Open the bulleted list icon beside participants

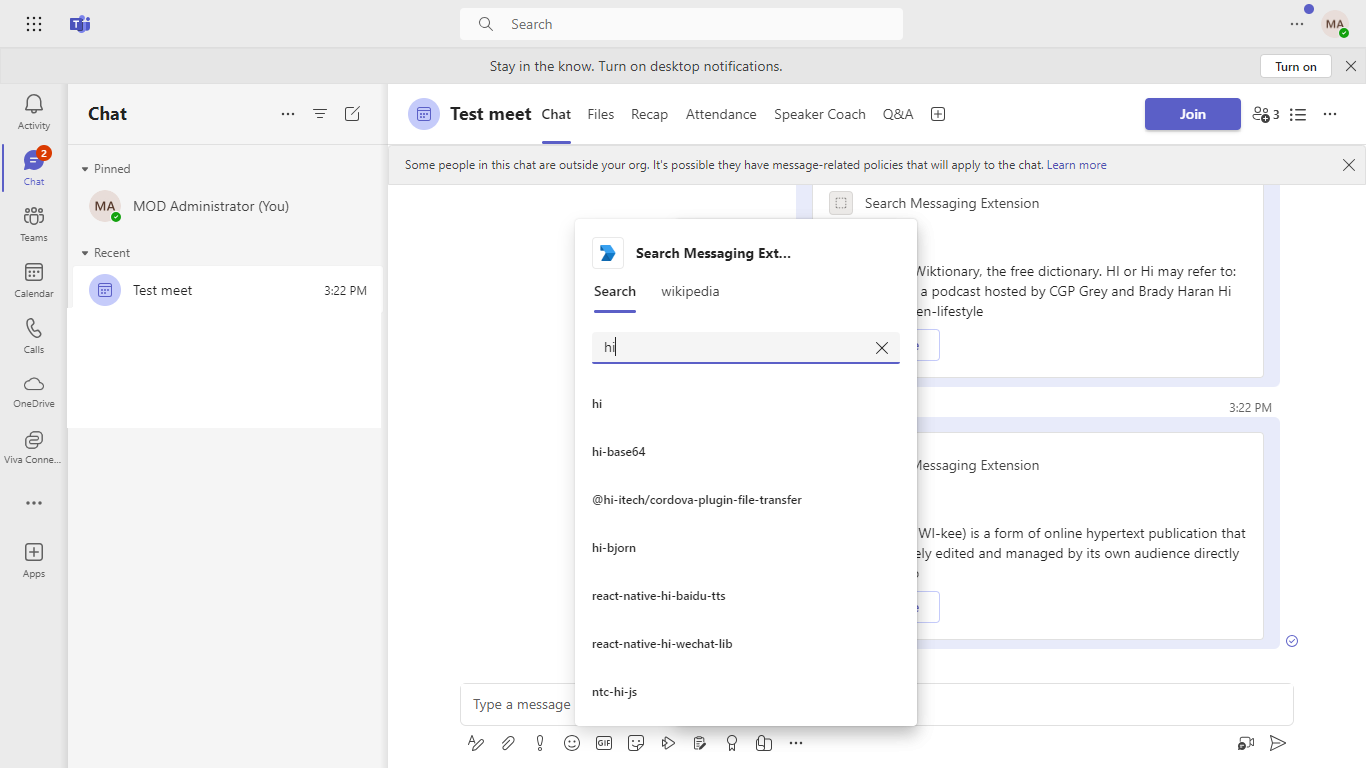click(x=1298, y=114)
